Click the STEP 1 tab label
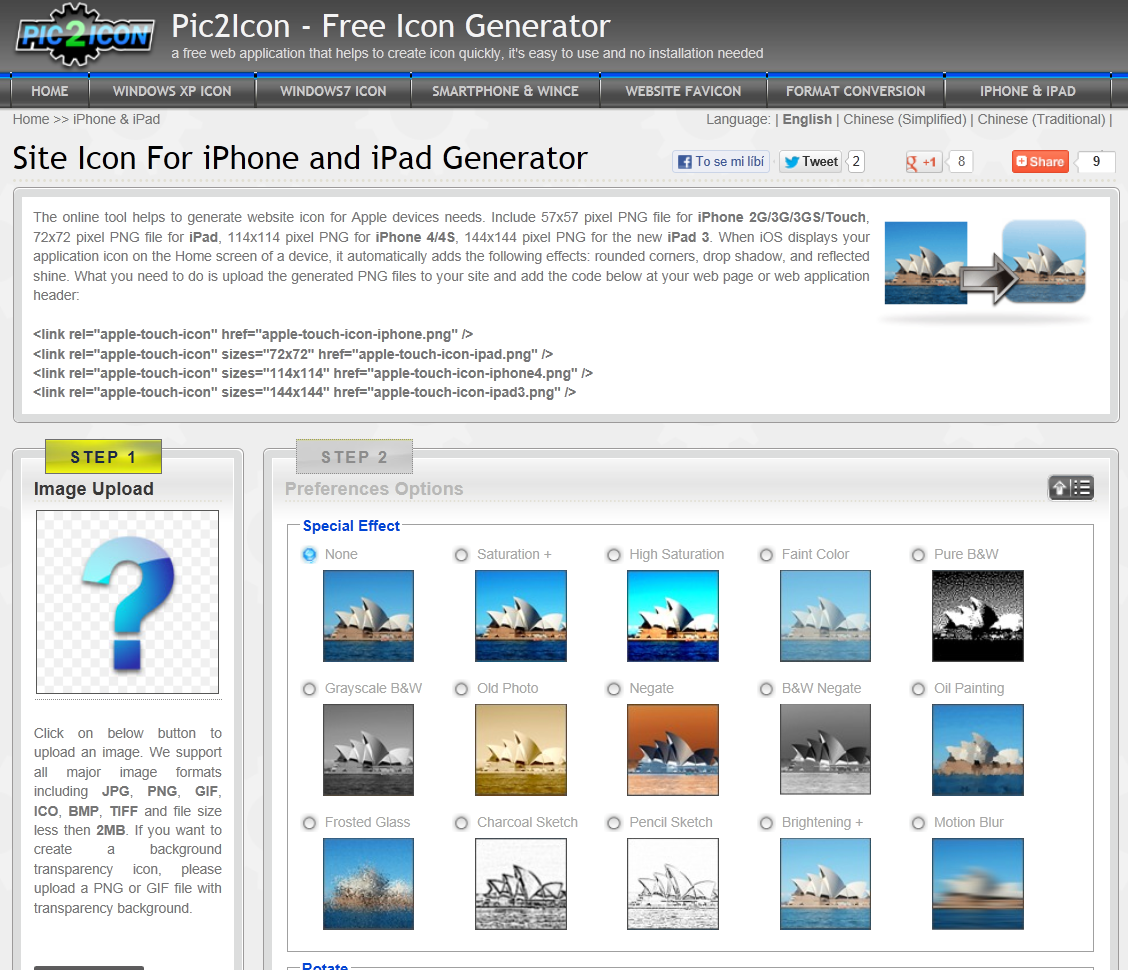Viewport: 1128px width, 970px height. click(103, 456)
